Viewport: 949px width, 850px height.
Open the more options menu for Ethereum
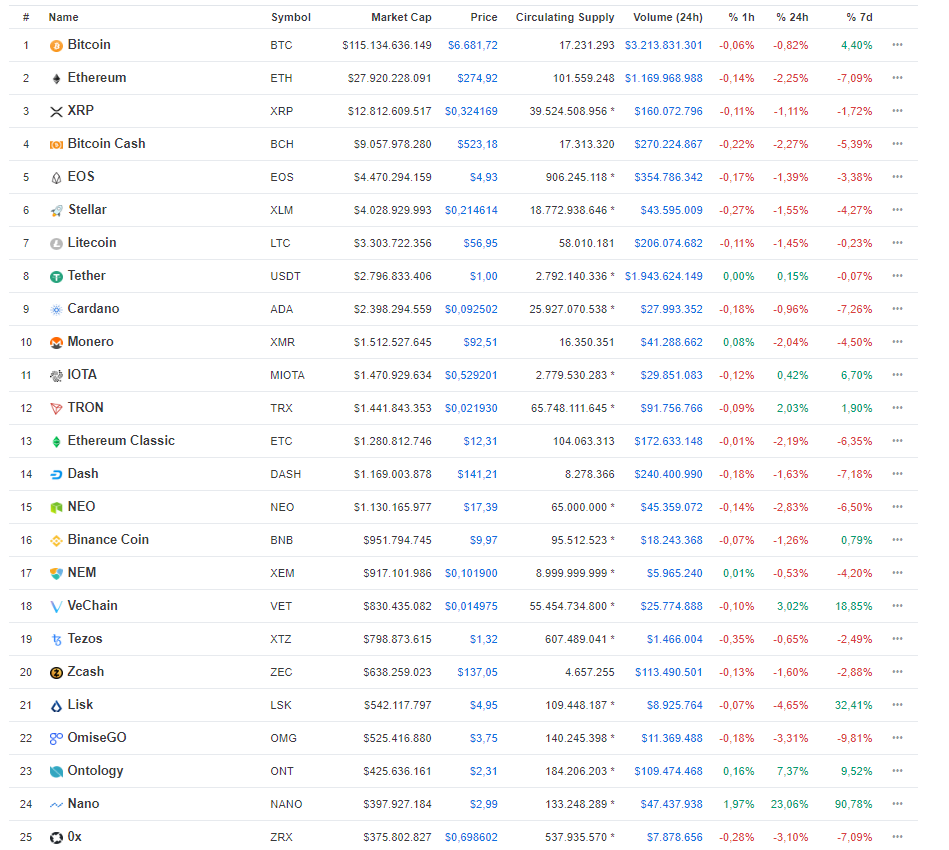click(x=898, y=77)
